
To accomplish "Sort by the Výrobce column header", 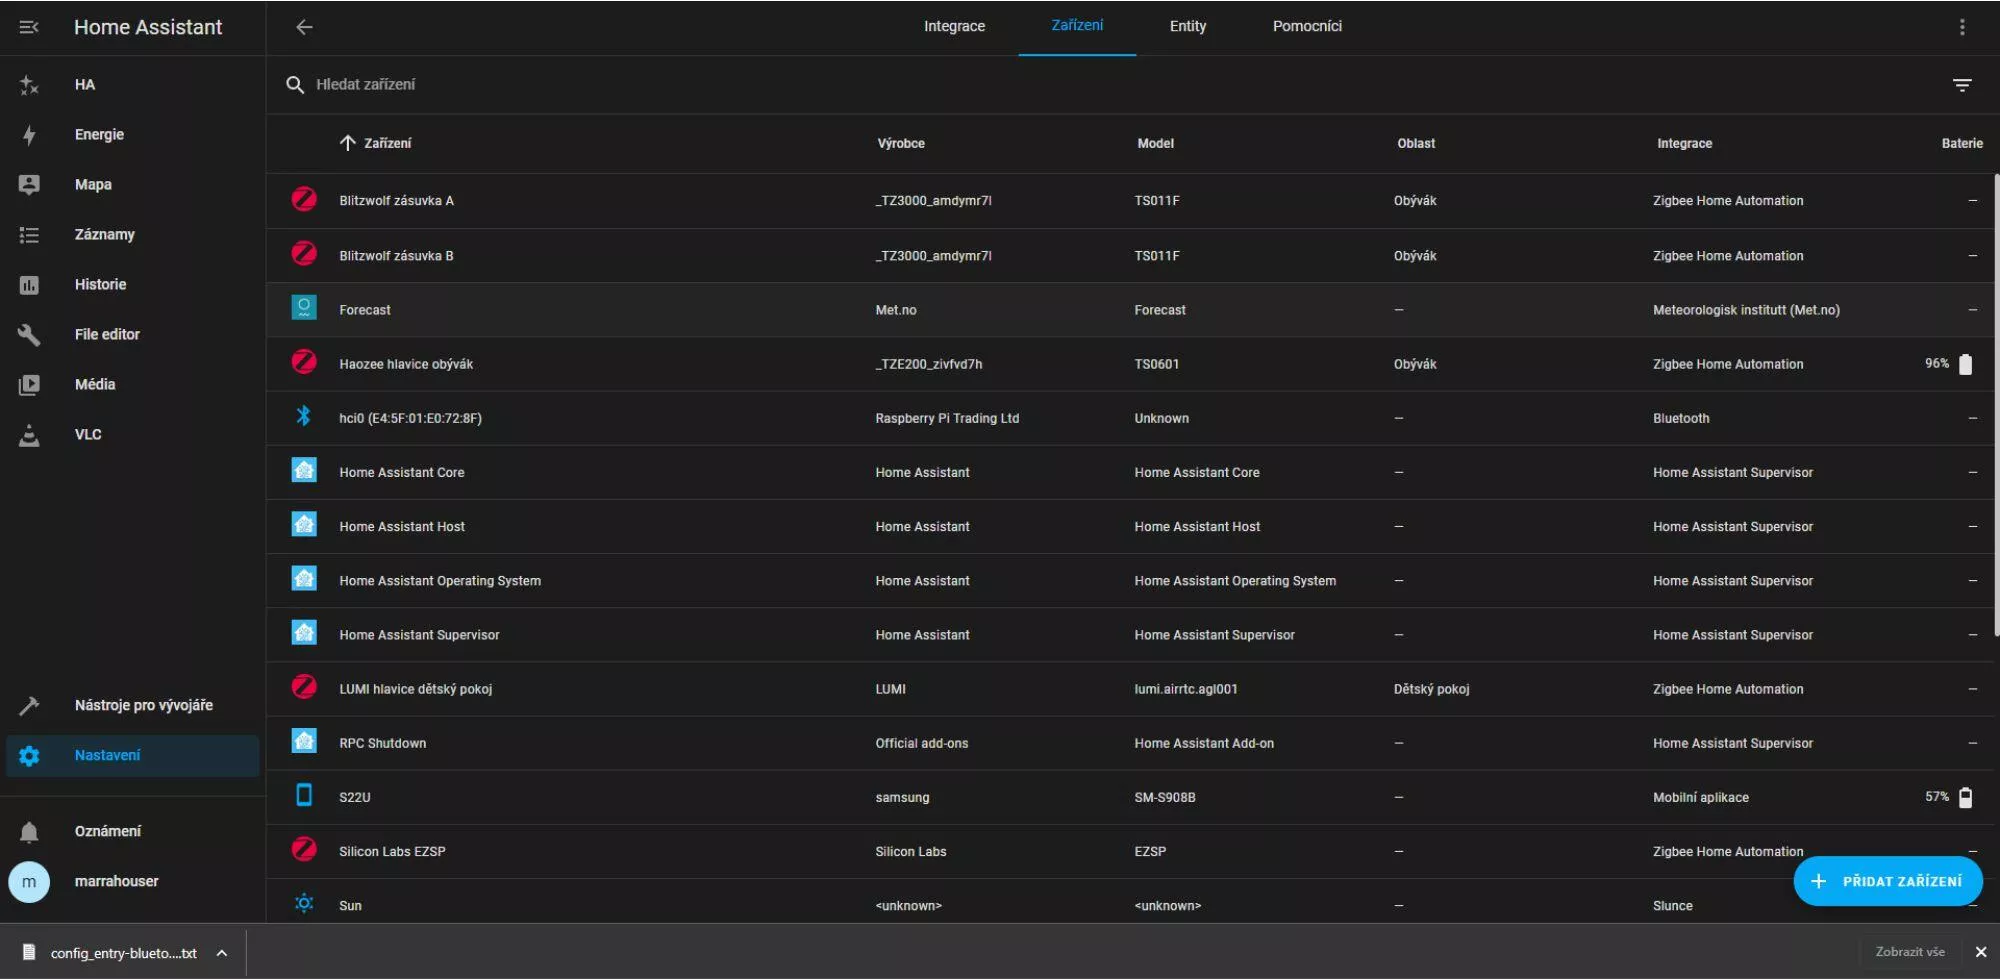I will [x=901, y=143].
